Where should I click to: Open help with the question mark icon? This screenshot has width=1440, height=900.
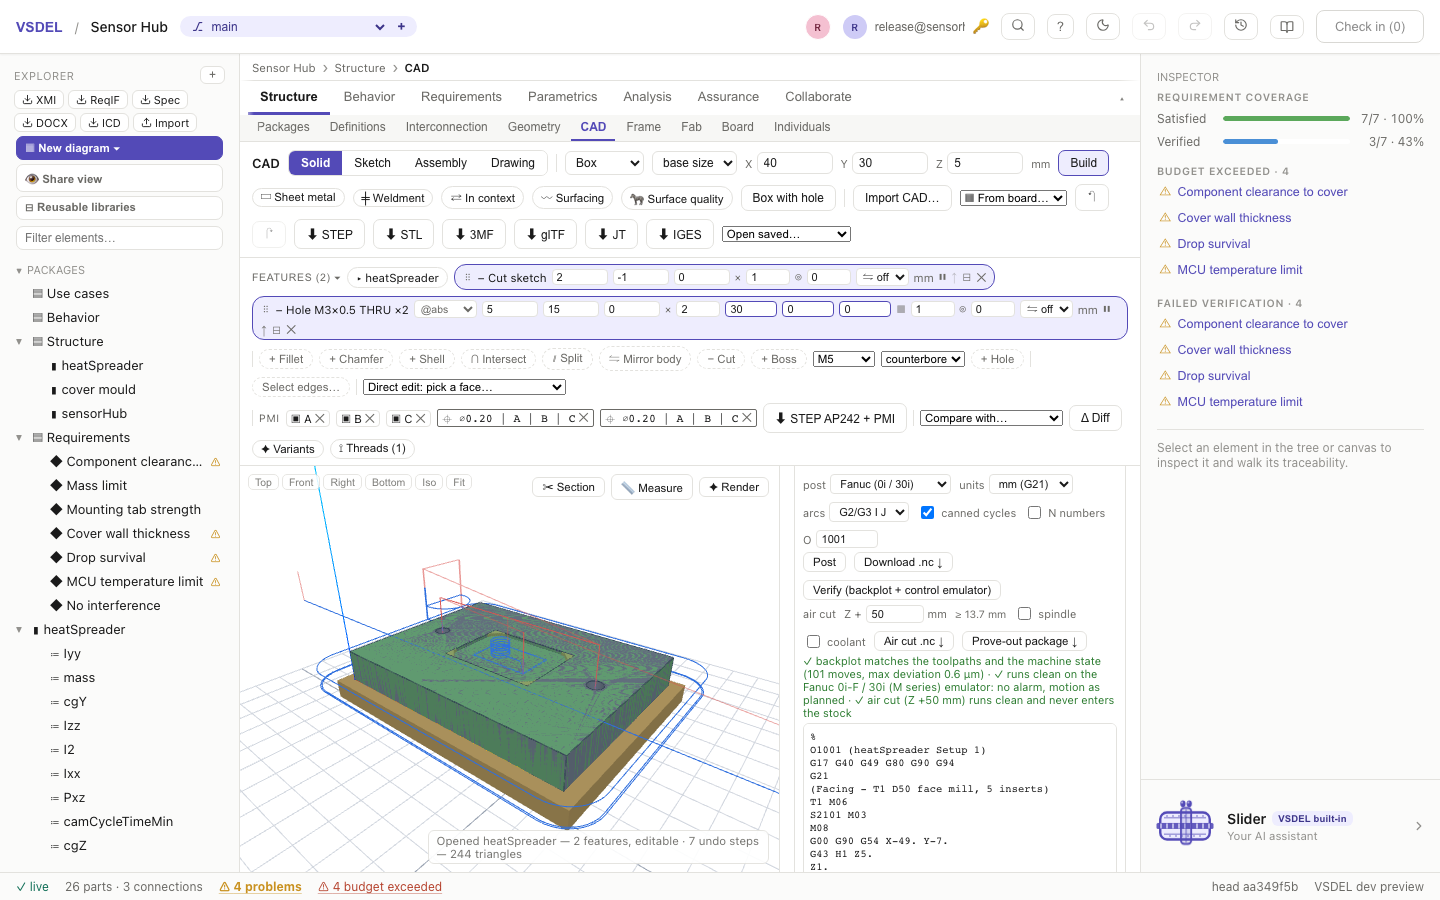coord(1060,27)
